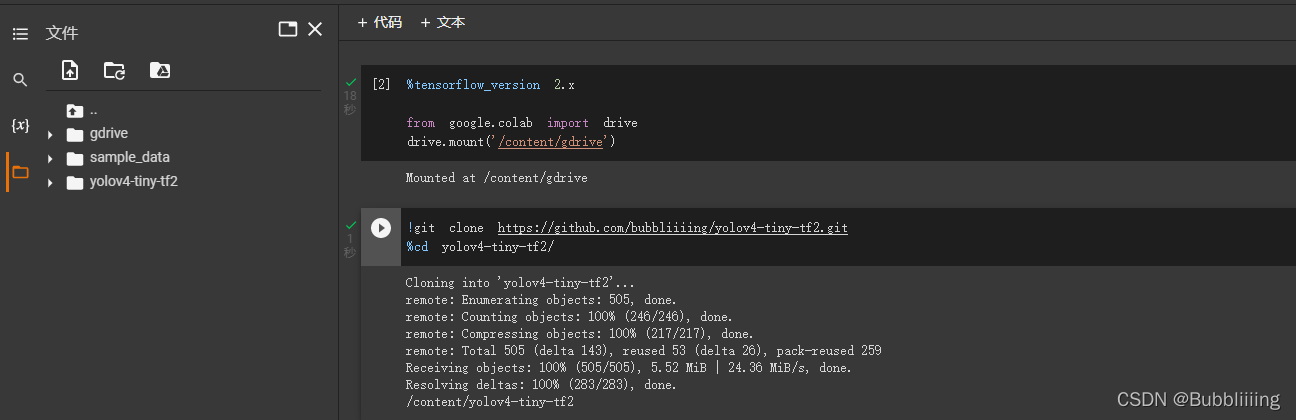
Task: Open the find and replace search icon
Action: click(x=20, y=80)
